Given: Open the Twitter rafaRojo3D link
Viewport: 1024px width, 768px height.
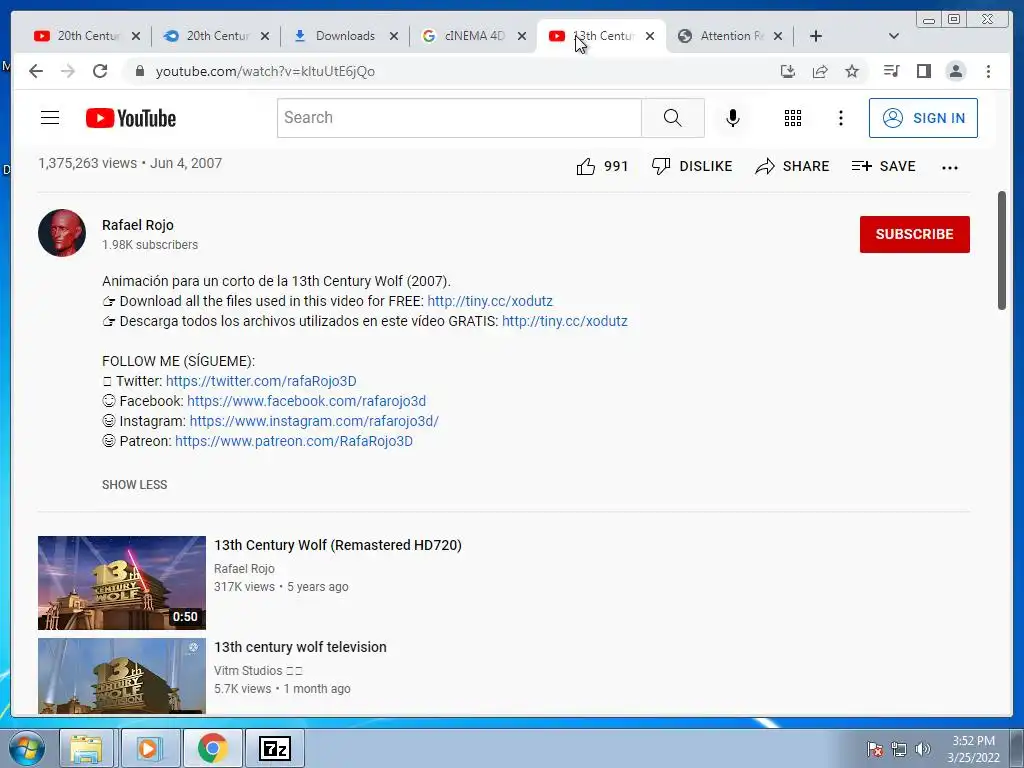Looking at the screenshot, I should point(261,381).
